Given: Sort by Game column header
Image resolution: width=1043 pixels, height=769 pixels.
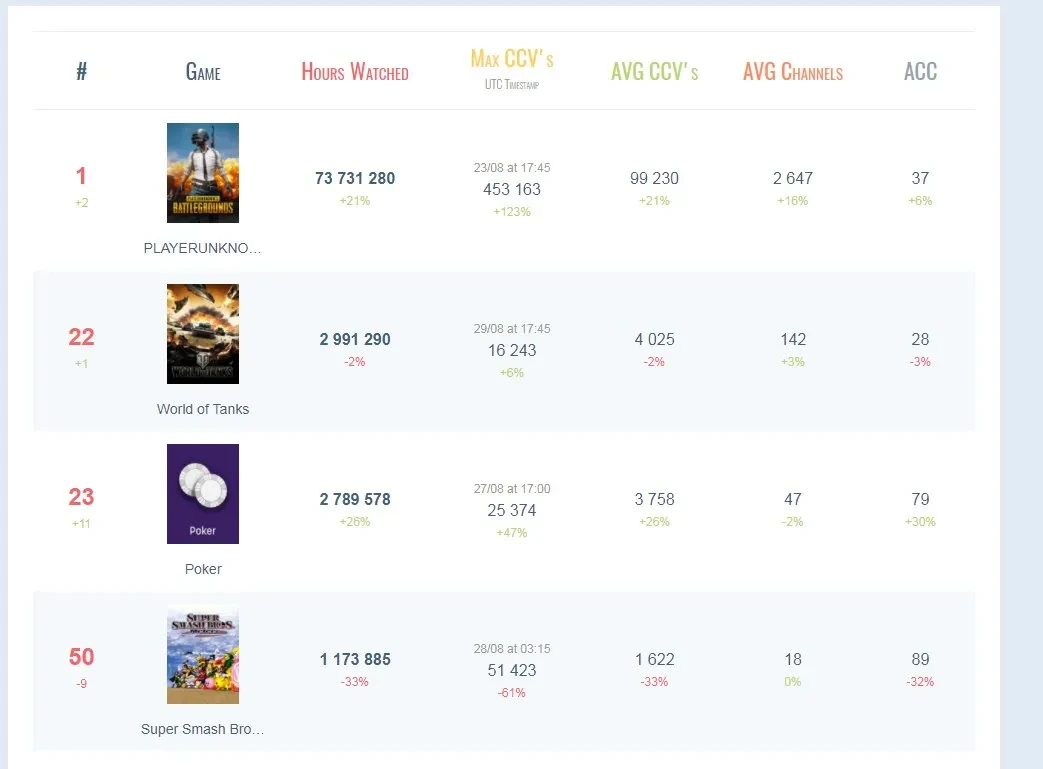Looking at the screenshot, I should (203, 72).
